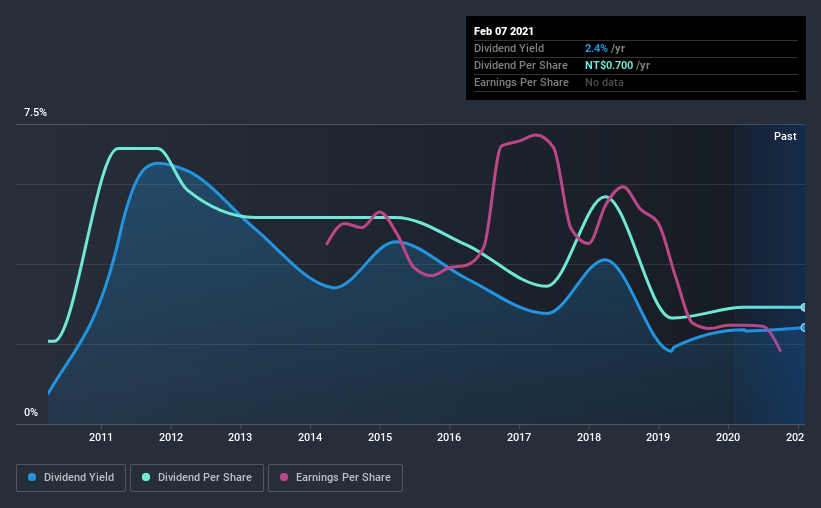Click the 2014 x-axis label
The height and width of the screenshot is (508, 821).
point(310,437)
